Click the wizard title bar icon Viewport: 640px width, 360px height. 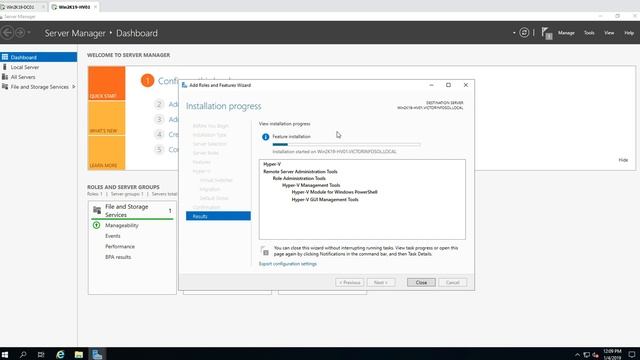(184, 85)
